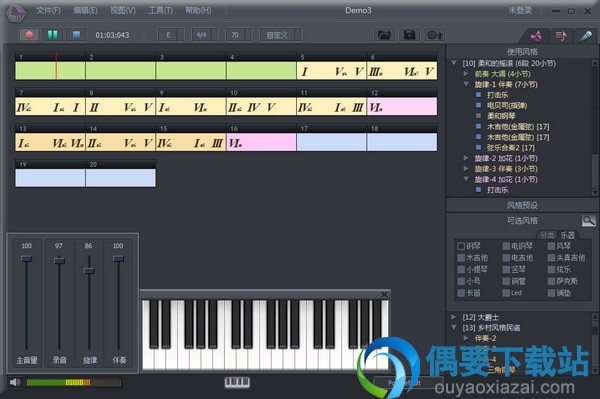Click the 风格预设 panel header
600x399 pixels.
click(522, 205)
